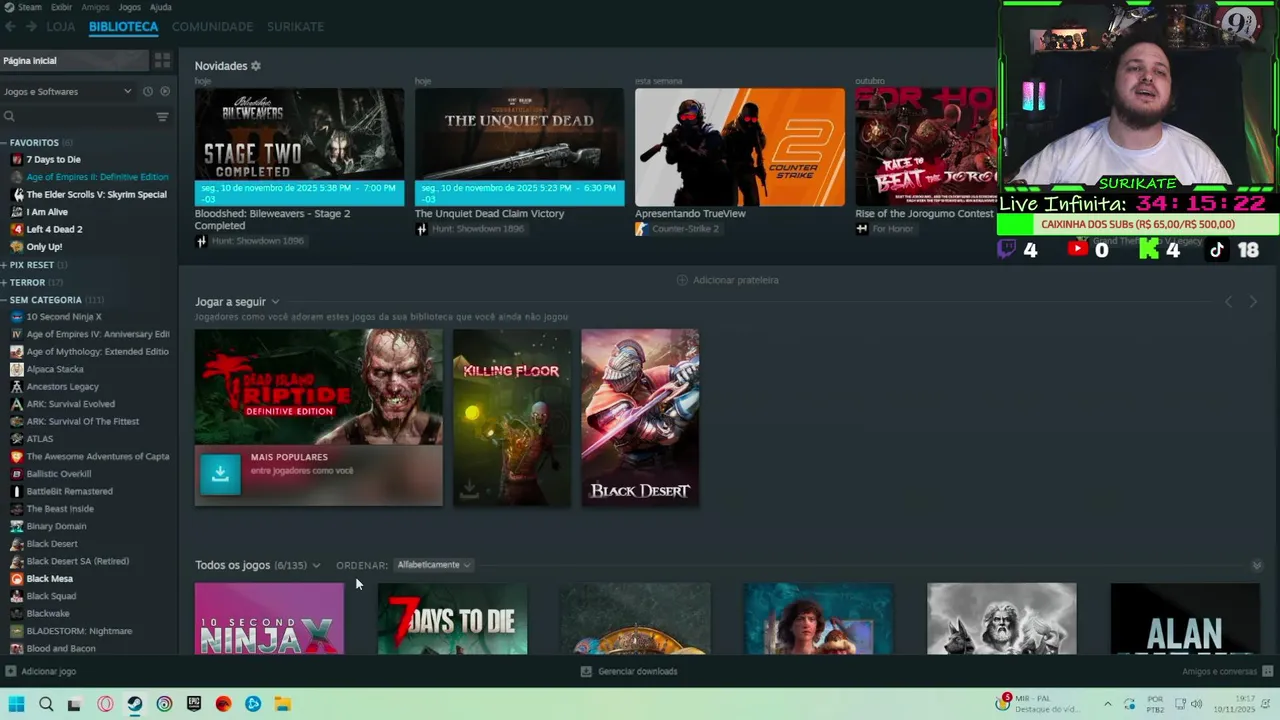The height and width of the screenshot is (720, 1280).
Task: Click shelf scroll right arrow
Action: (x=1253, y=302)
